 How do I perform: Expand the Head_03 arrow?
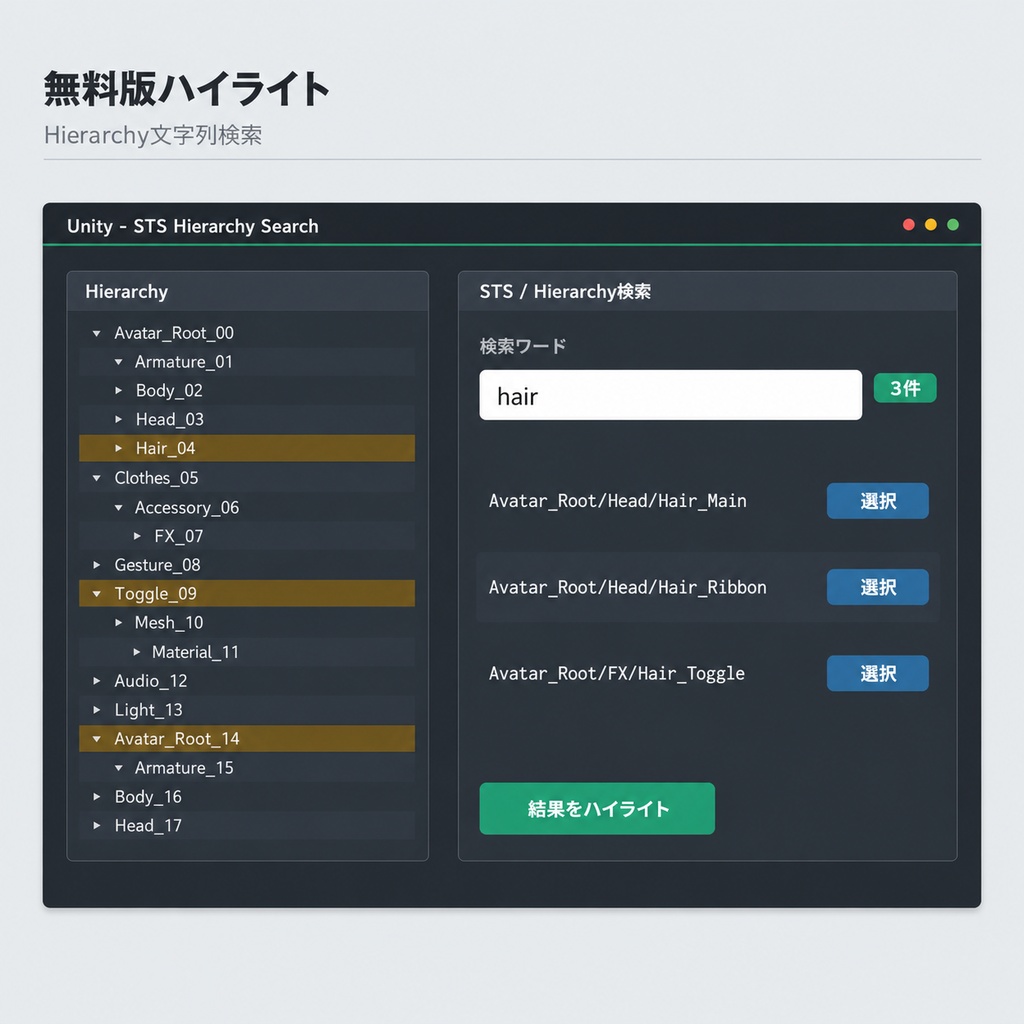coord(118,419)
